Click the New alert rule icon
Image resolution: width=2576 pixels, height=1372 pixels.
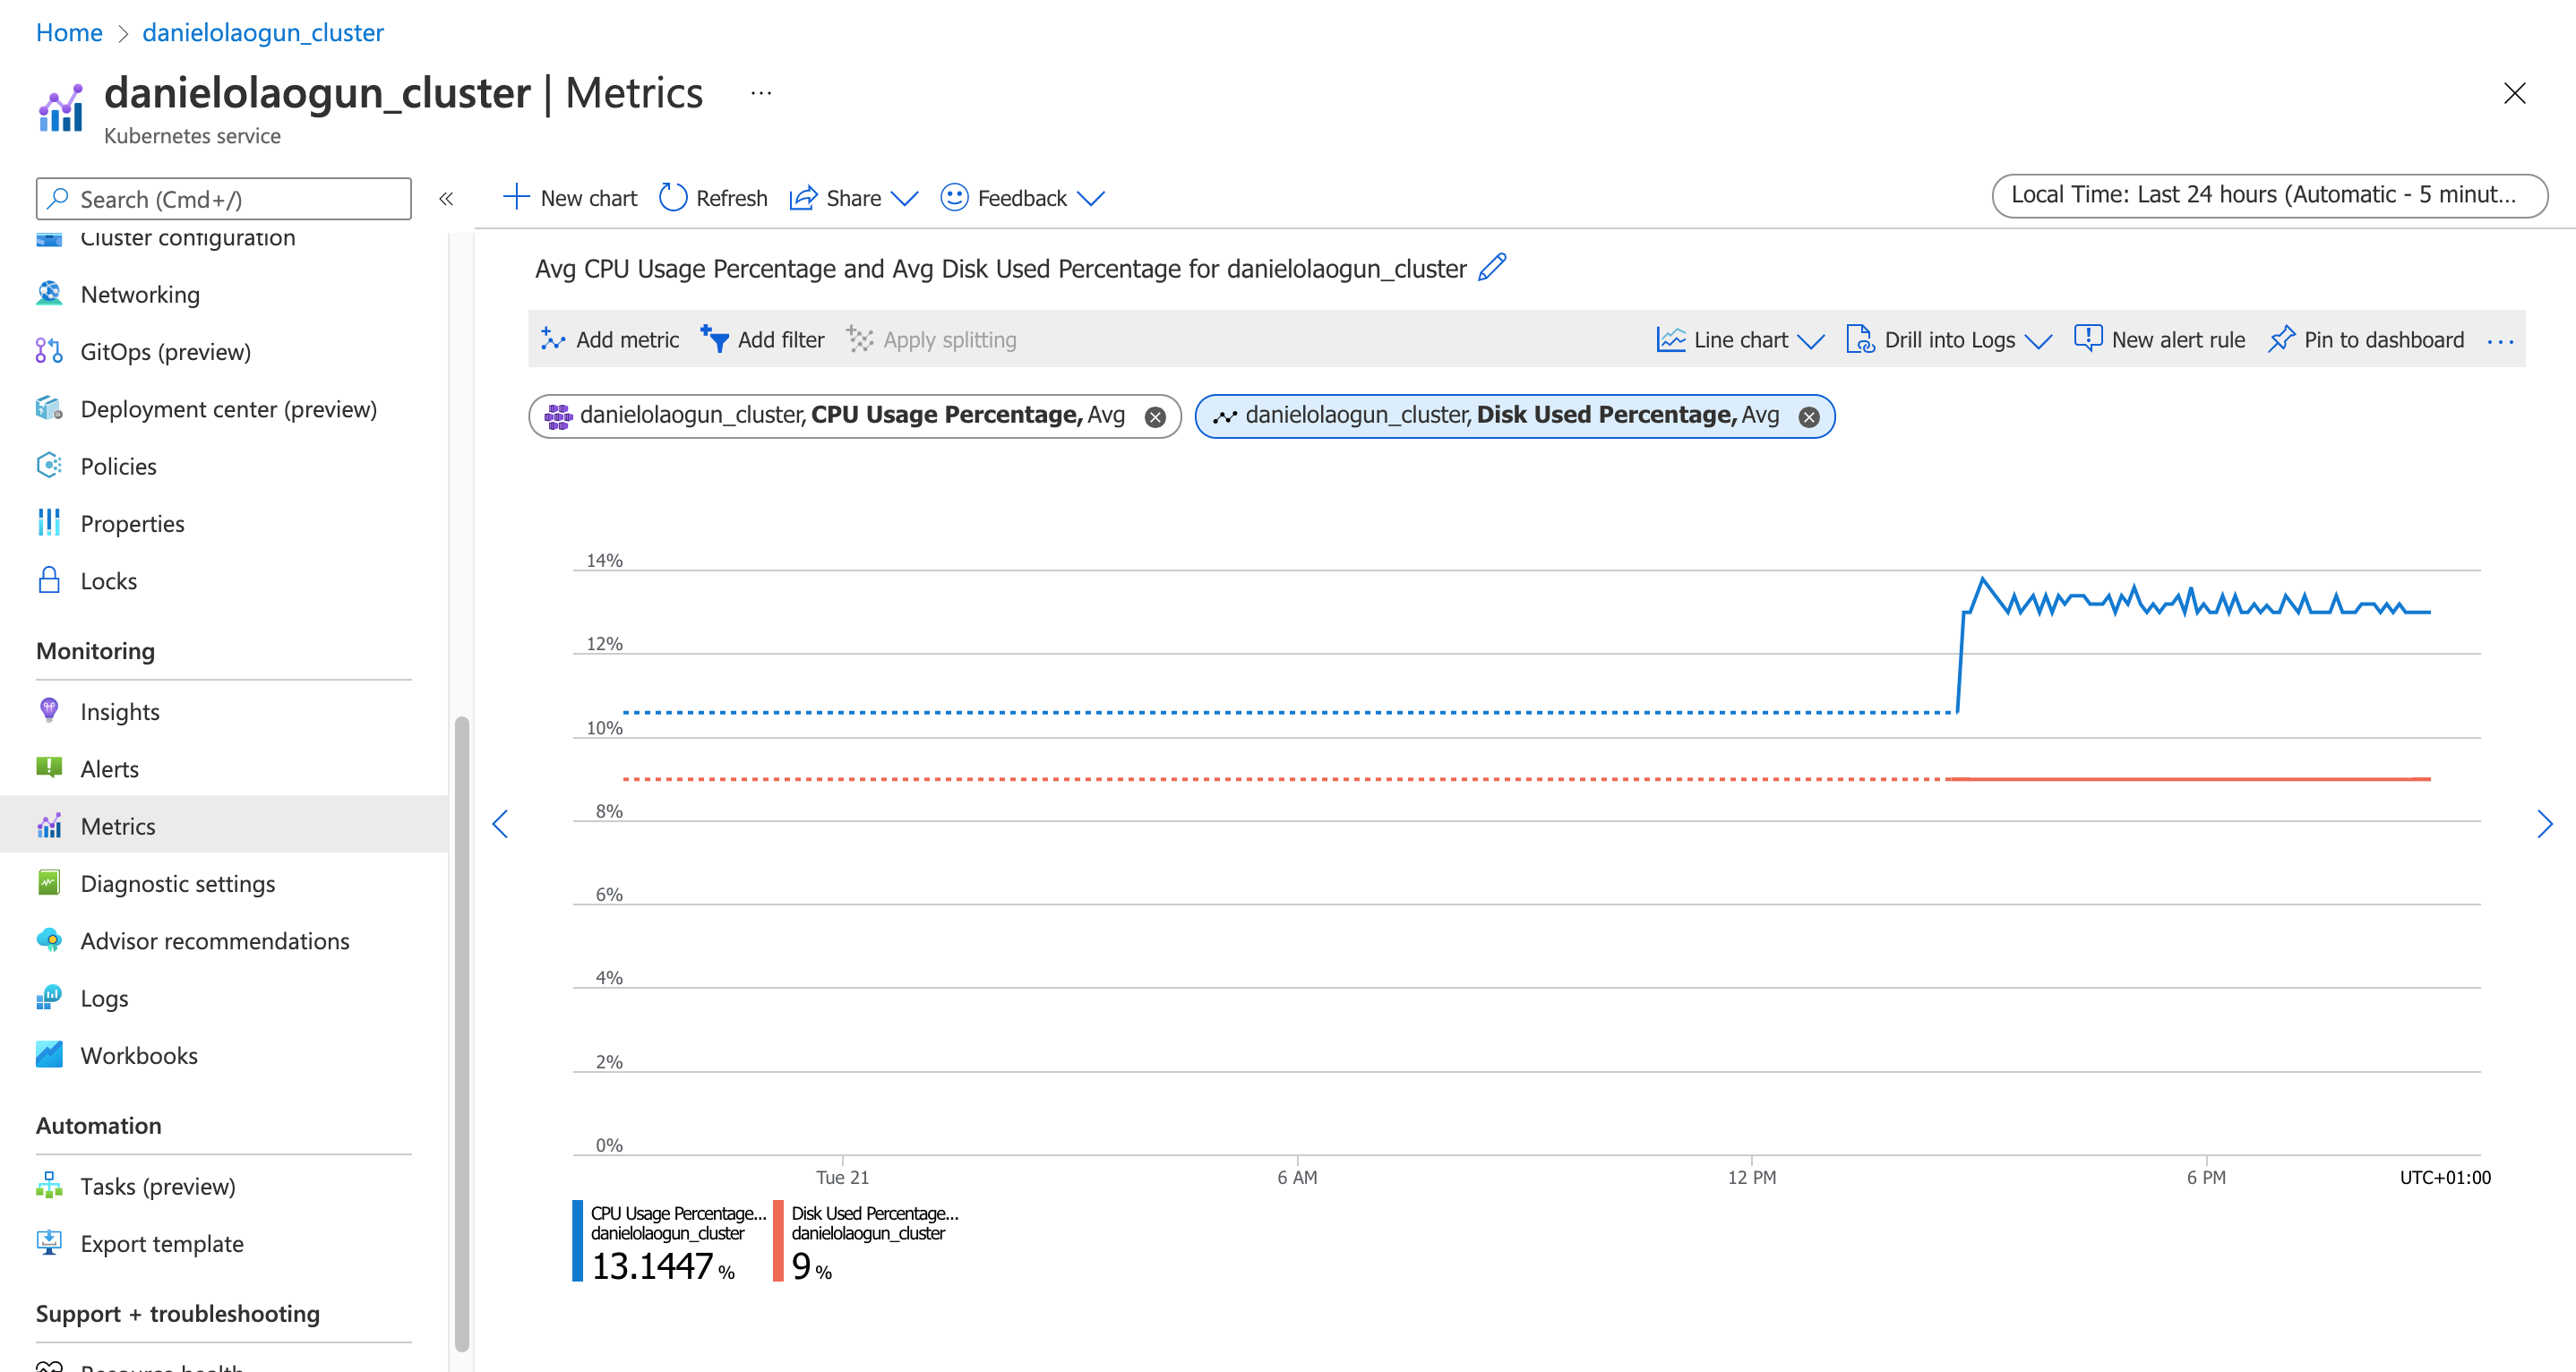(2088, 339)
